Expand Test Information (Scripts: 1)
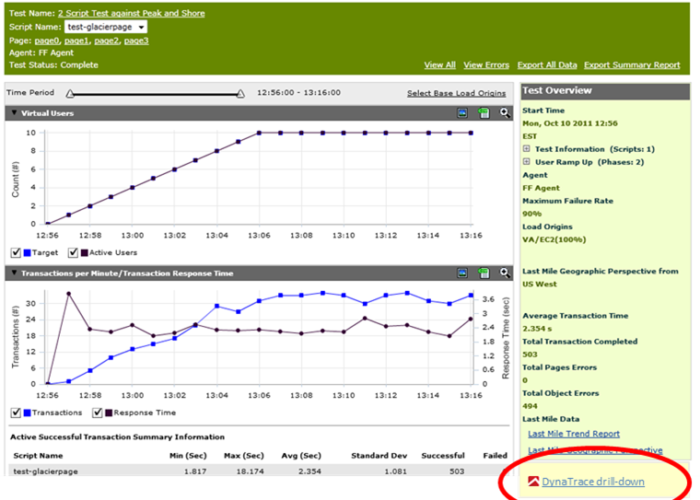 526,149
